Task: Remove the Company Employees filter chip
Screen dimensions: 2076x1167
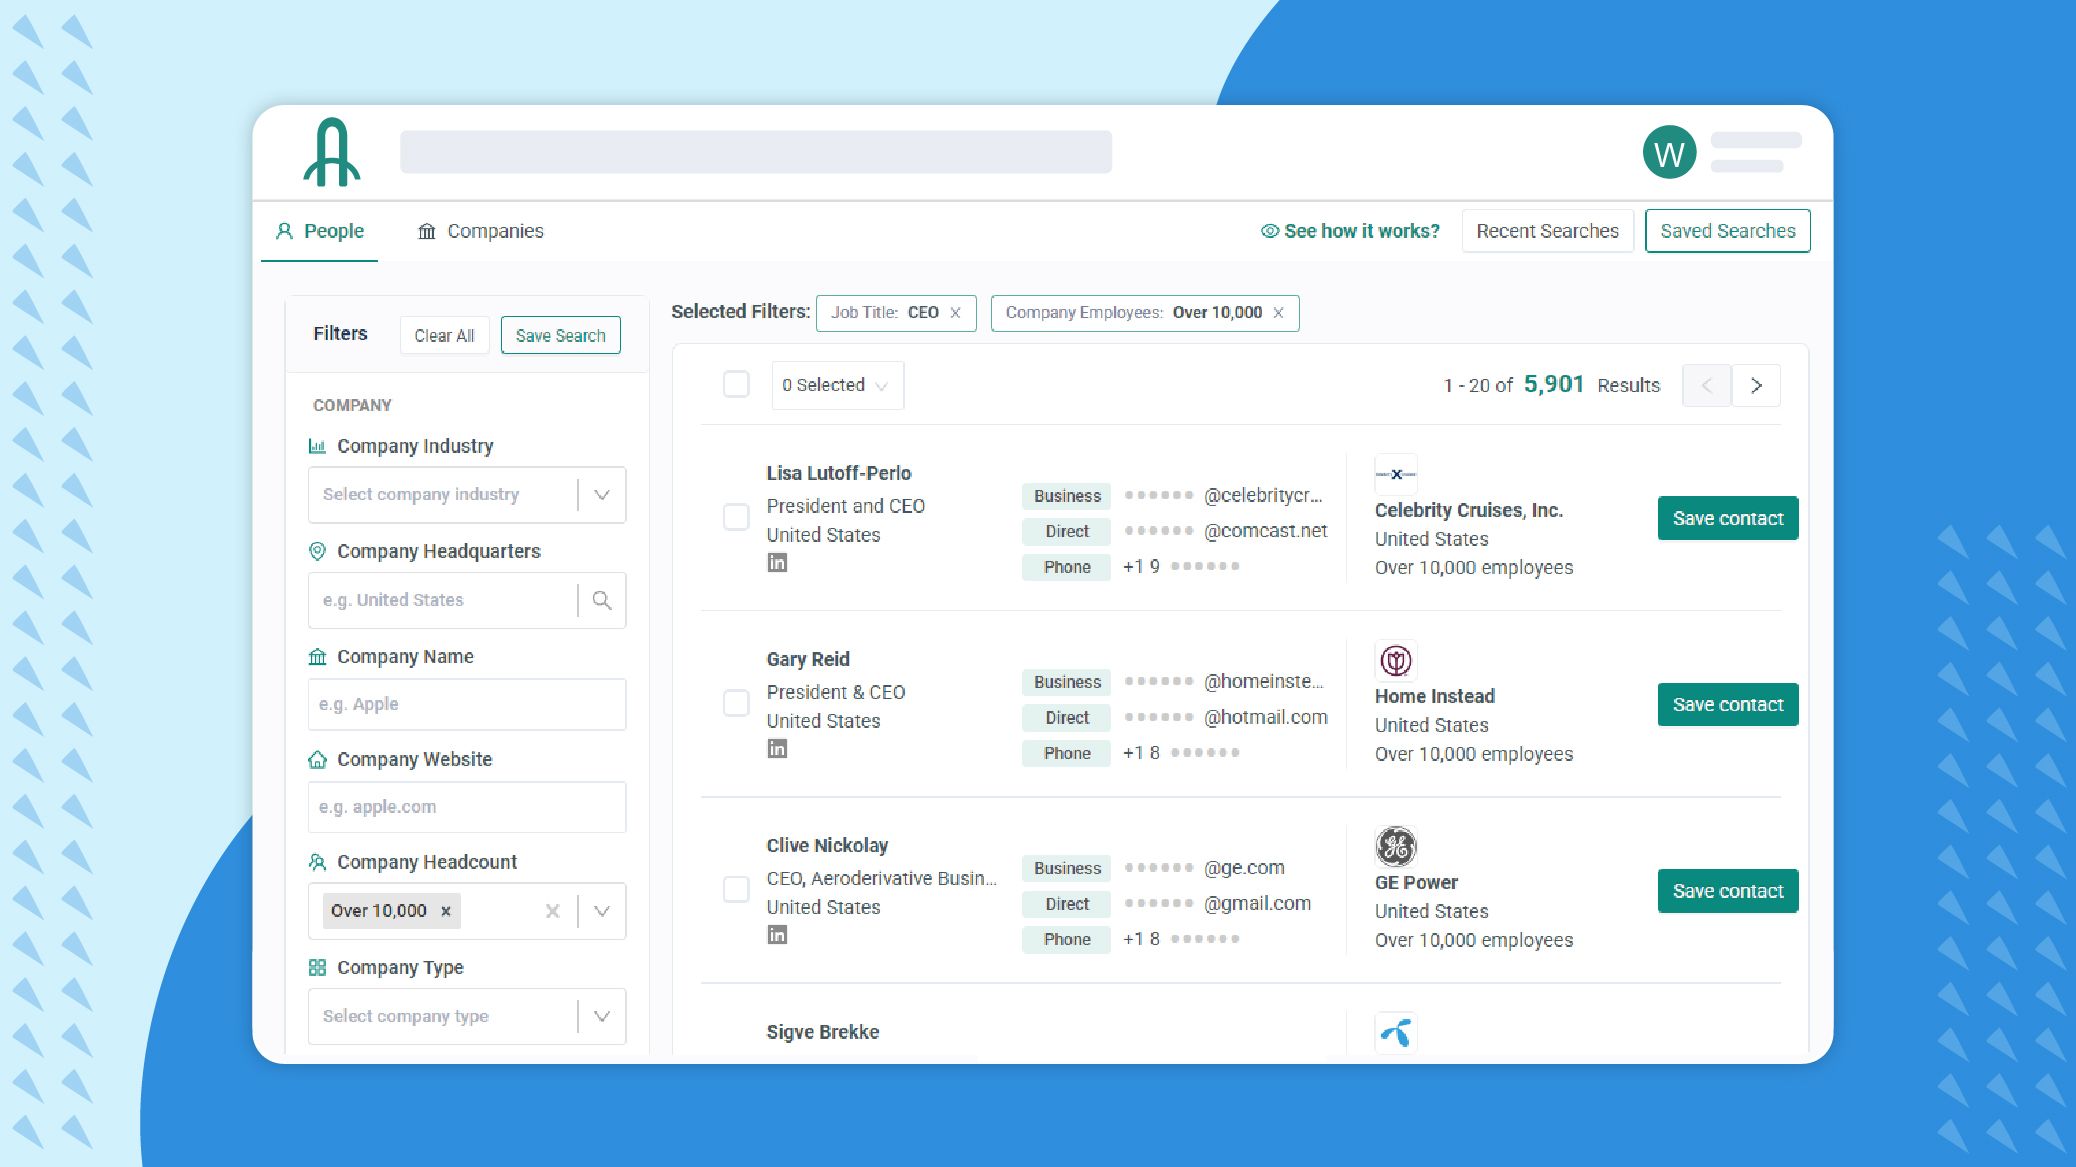Action: coord(1278,313)
